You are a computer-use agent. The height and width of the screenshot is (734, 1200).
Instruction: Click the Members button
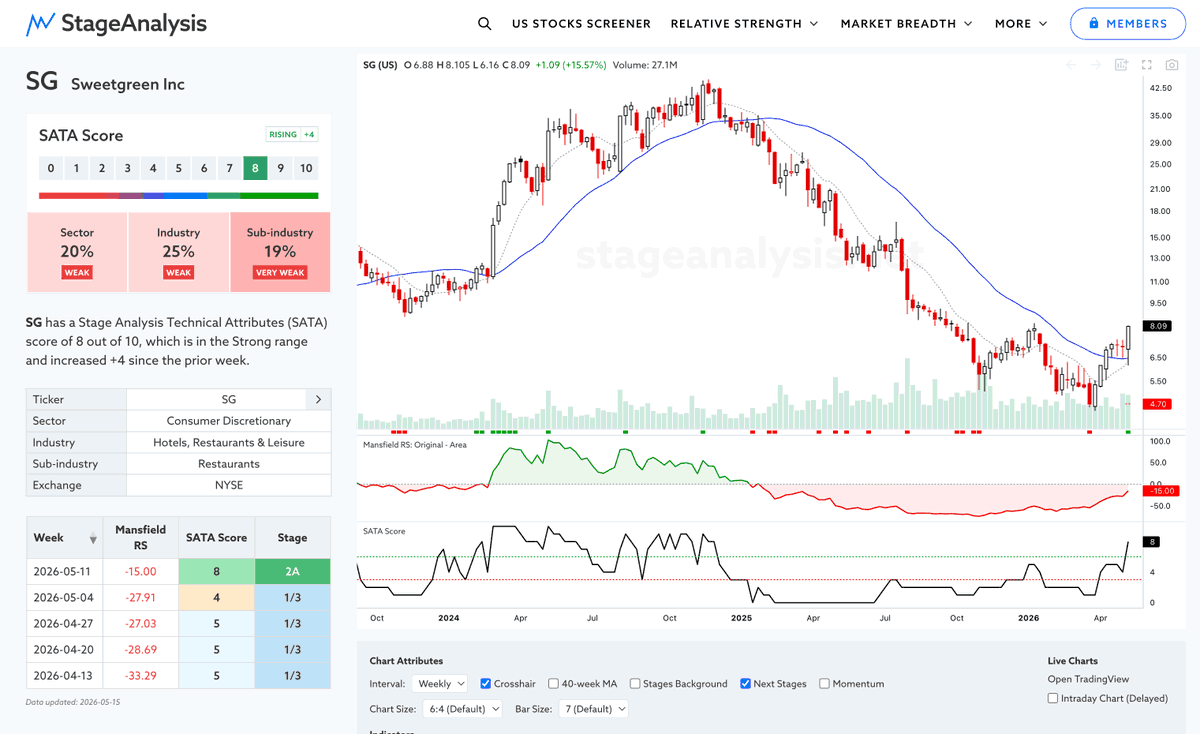coord(1128,23)
